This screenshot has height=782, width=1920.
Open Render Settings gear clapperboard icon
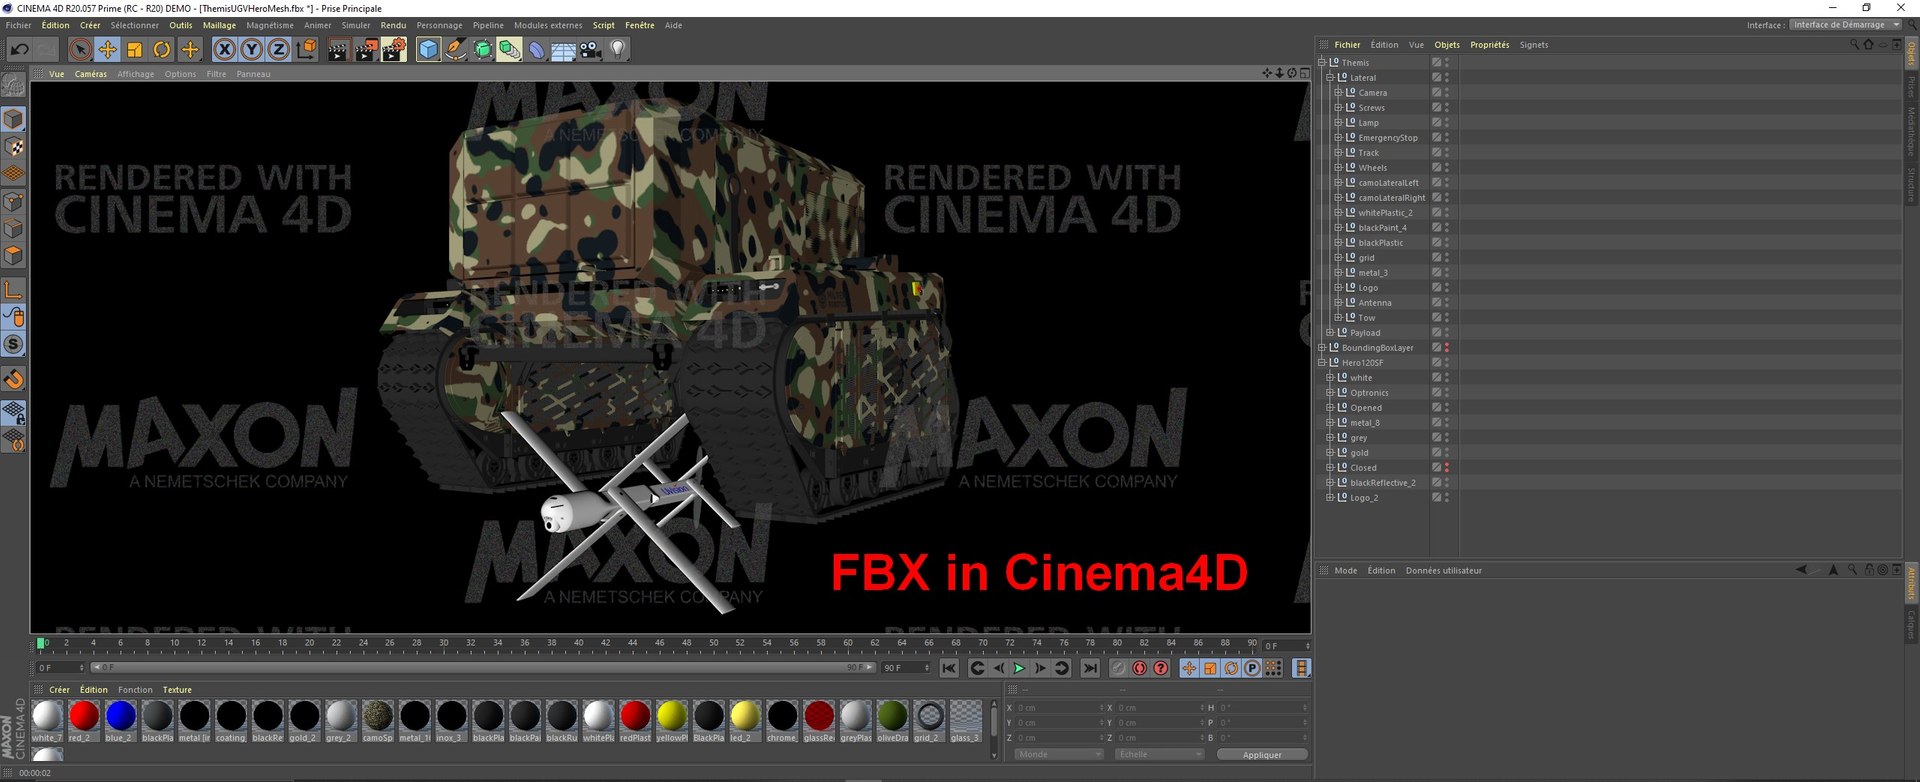point(394,49)
